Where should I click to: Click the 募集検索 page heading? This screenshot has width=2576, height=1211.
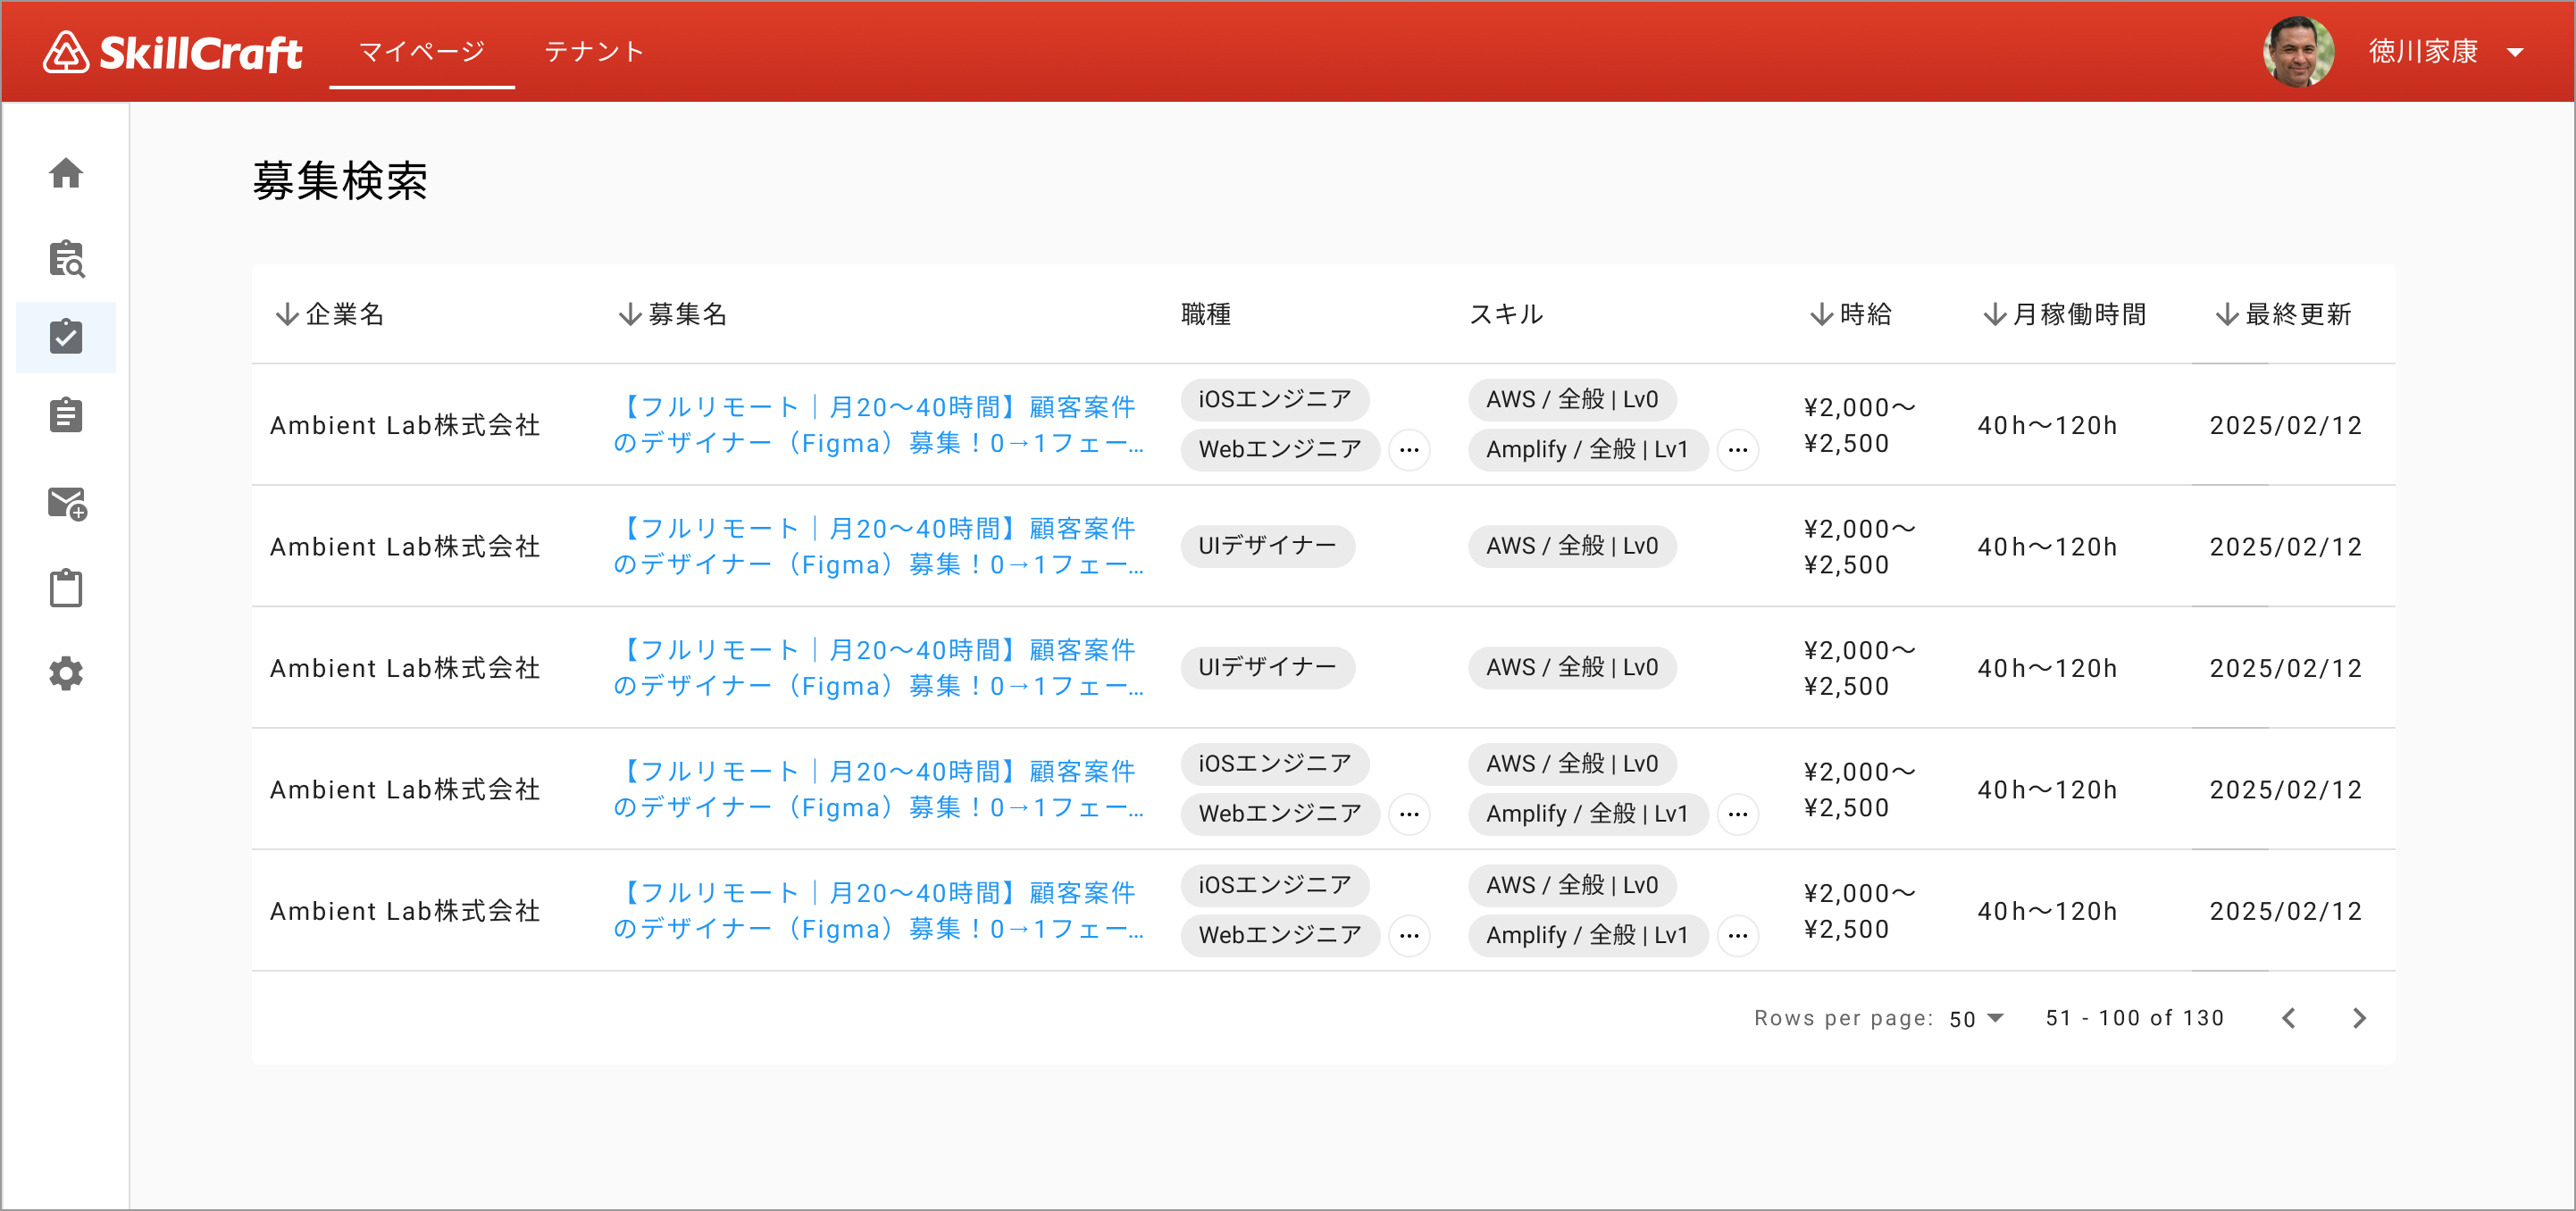coord(340,181)
